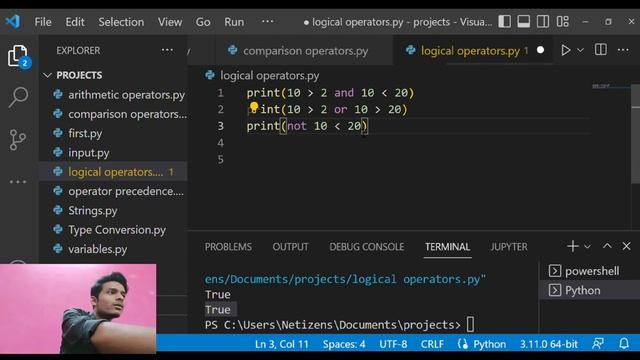Image resolution: width=640 pixels, height=360 pixels.
Task: Change encoding via UTF-8 status item
Action: click(393, 344)
